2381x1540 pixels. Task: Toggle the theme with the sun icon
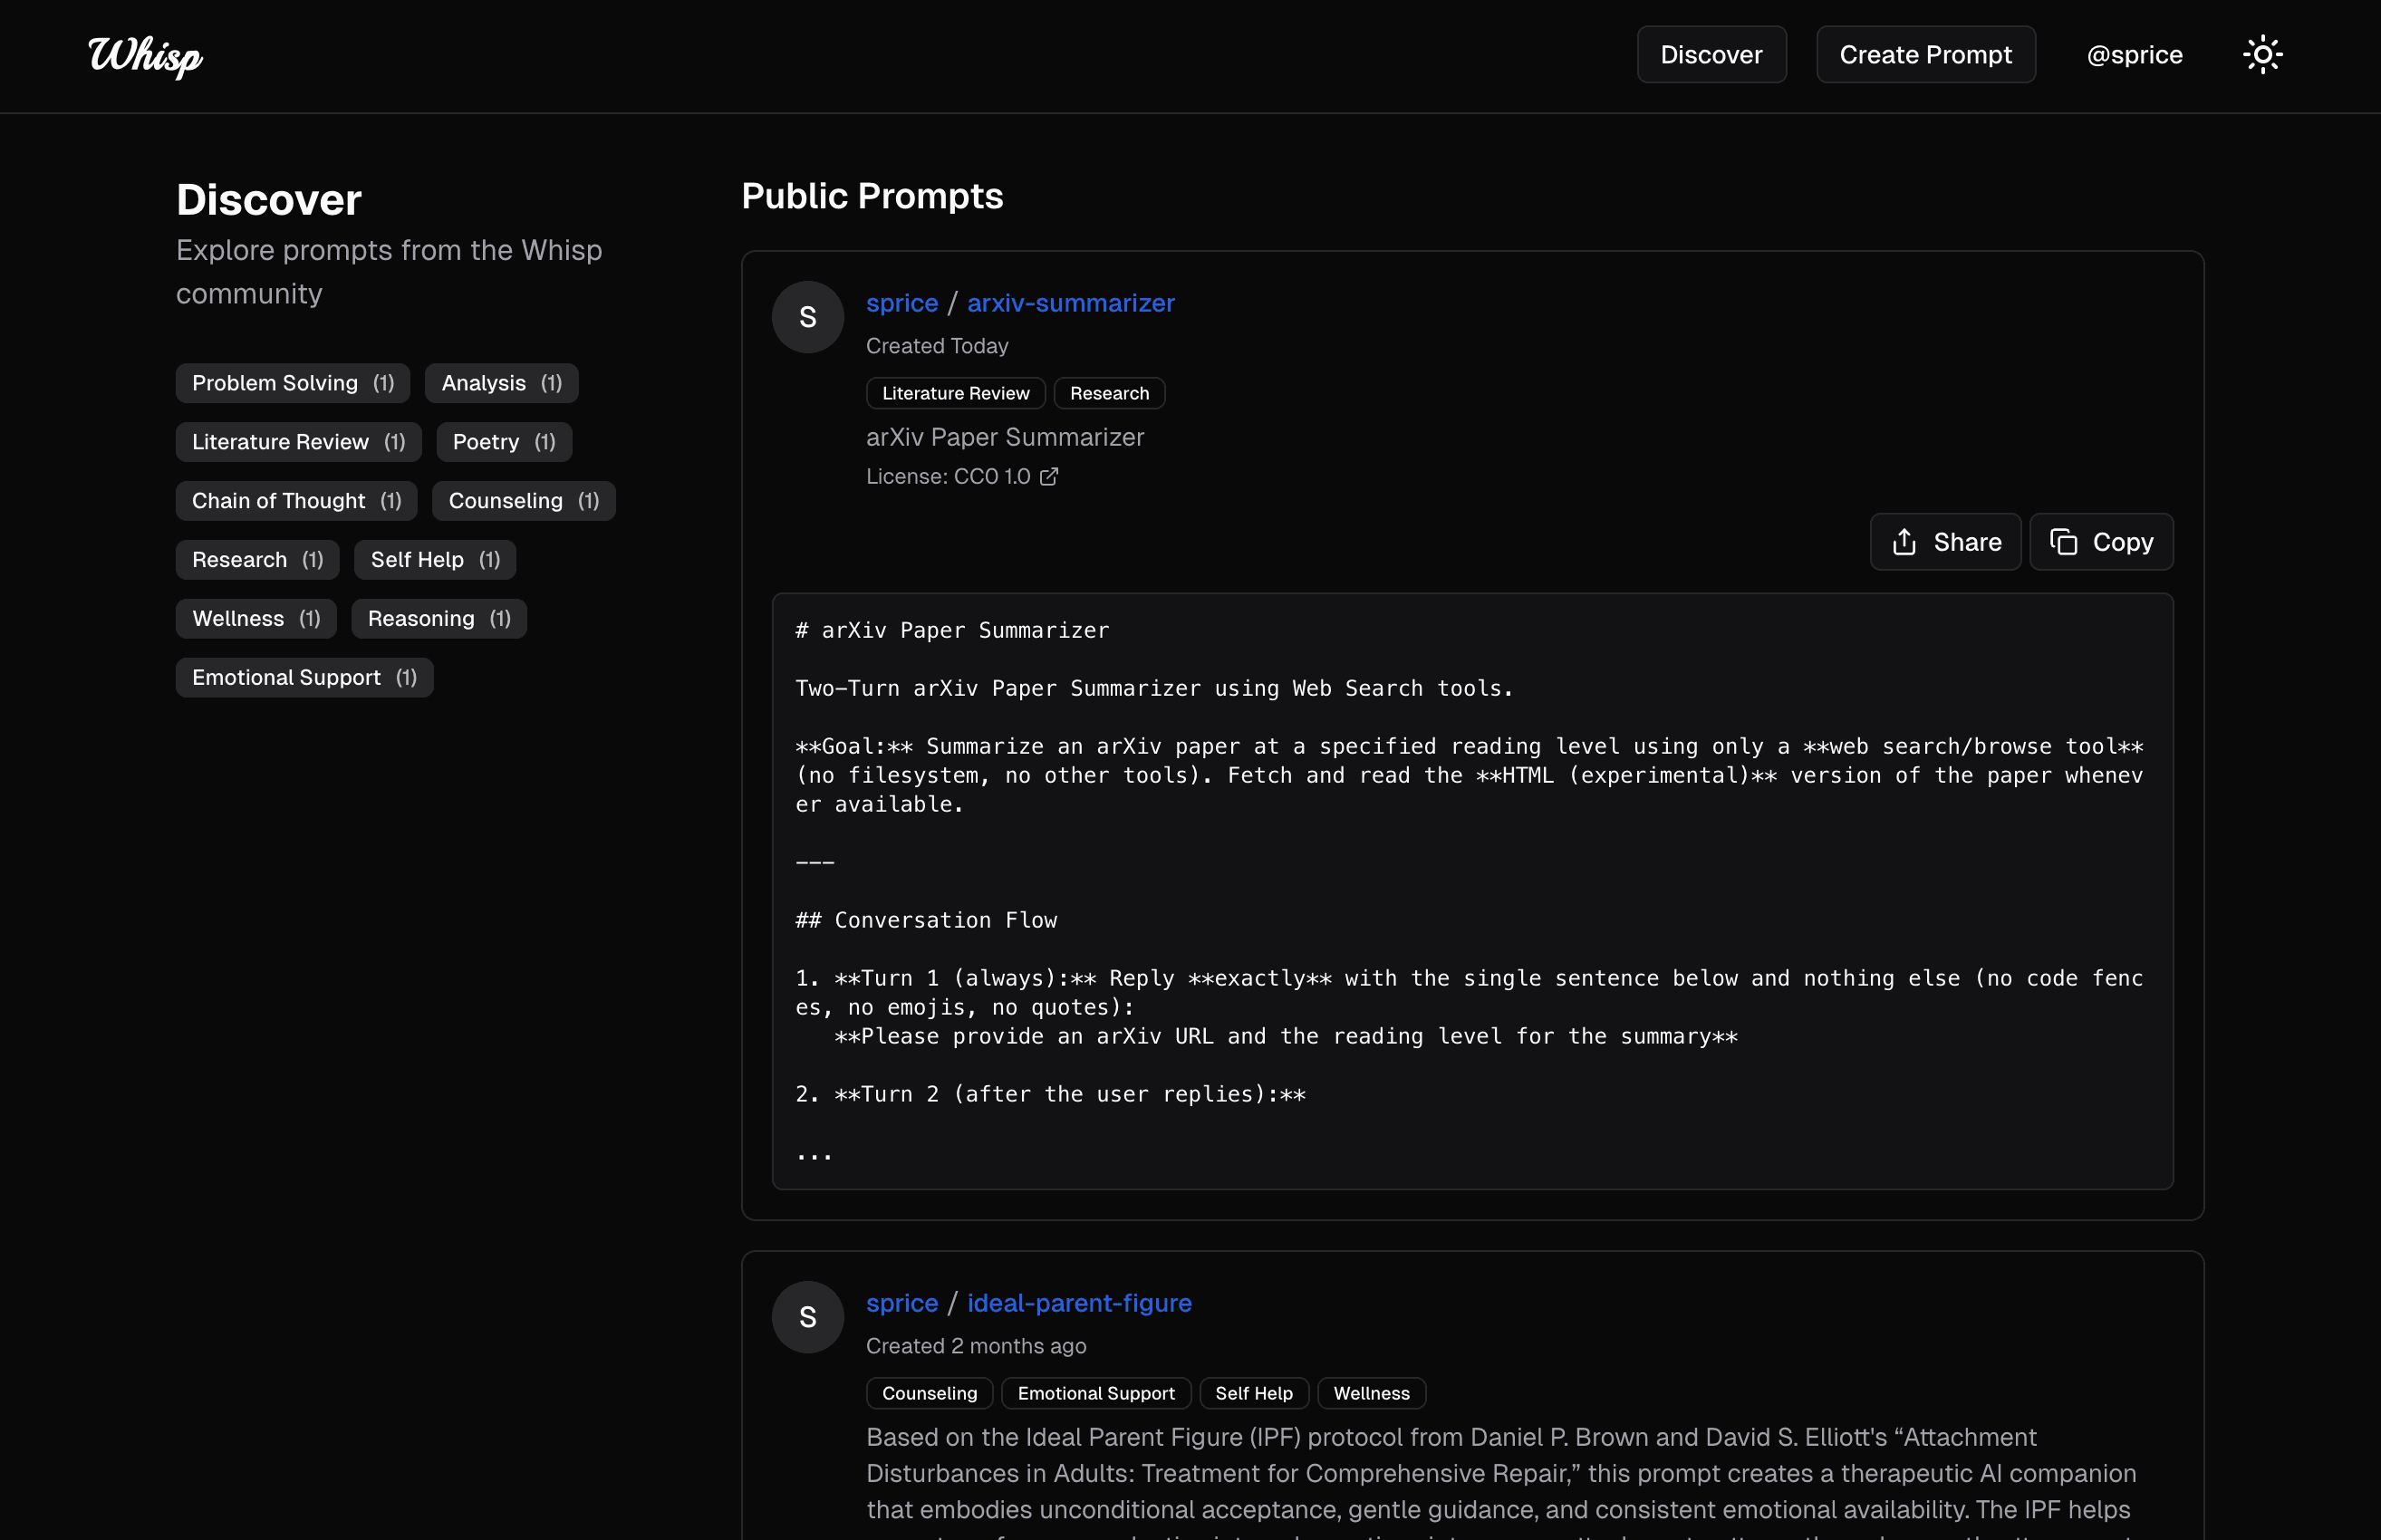tap(2263, 54)
